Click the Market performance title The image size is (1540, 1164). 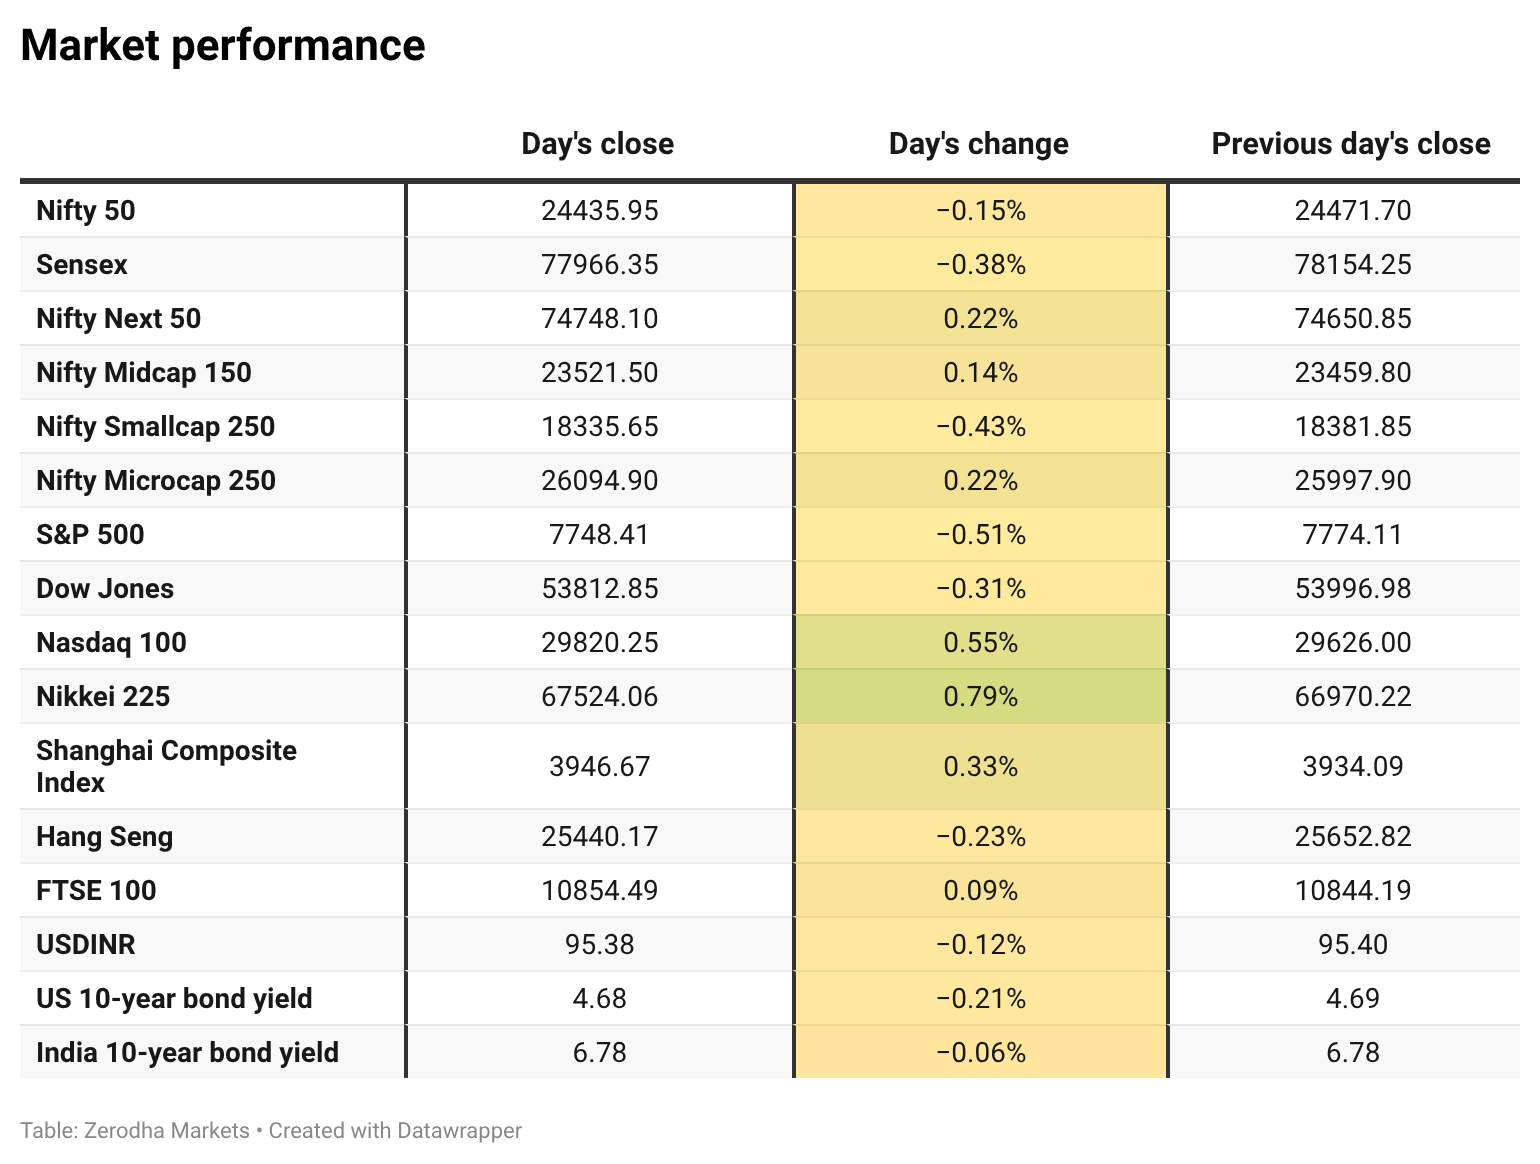223,46
